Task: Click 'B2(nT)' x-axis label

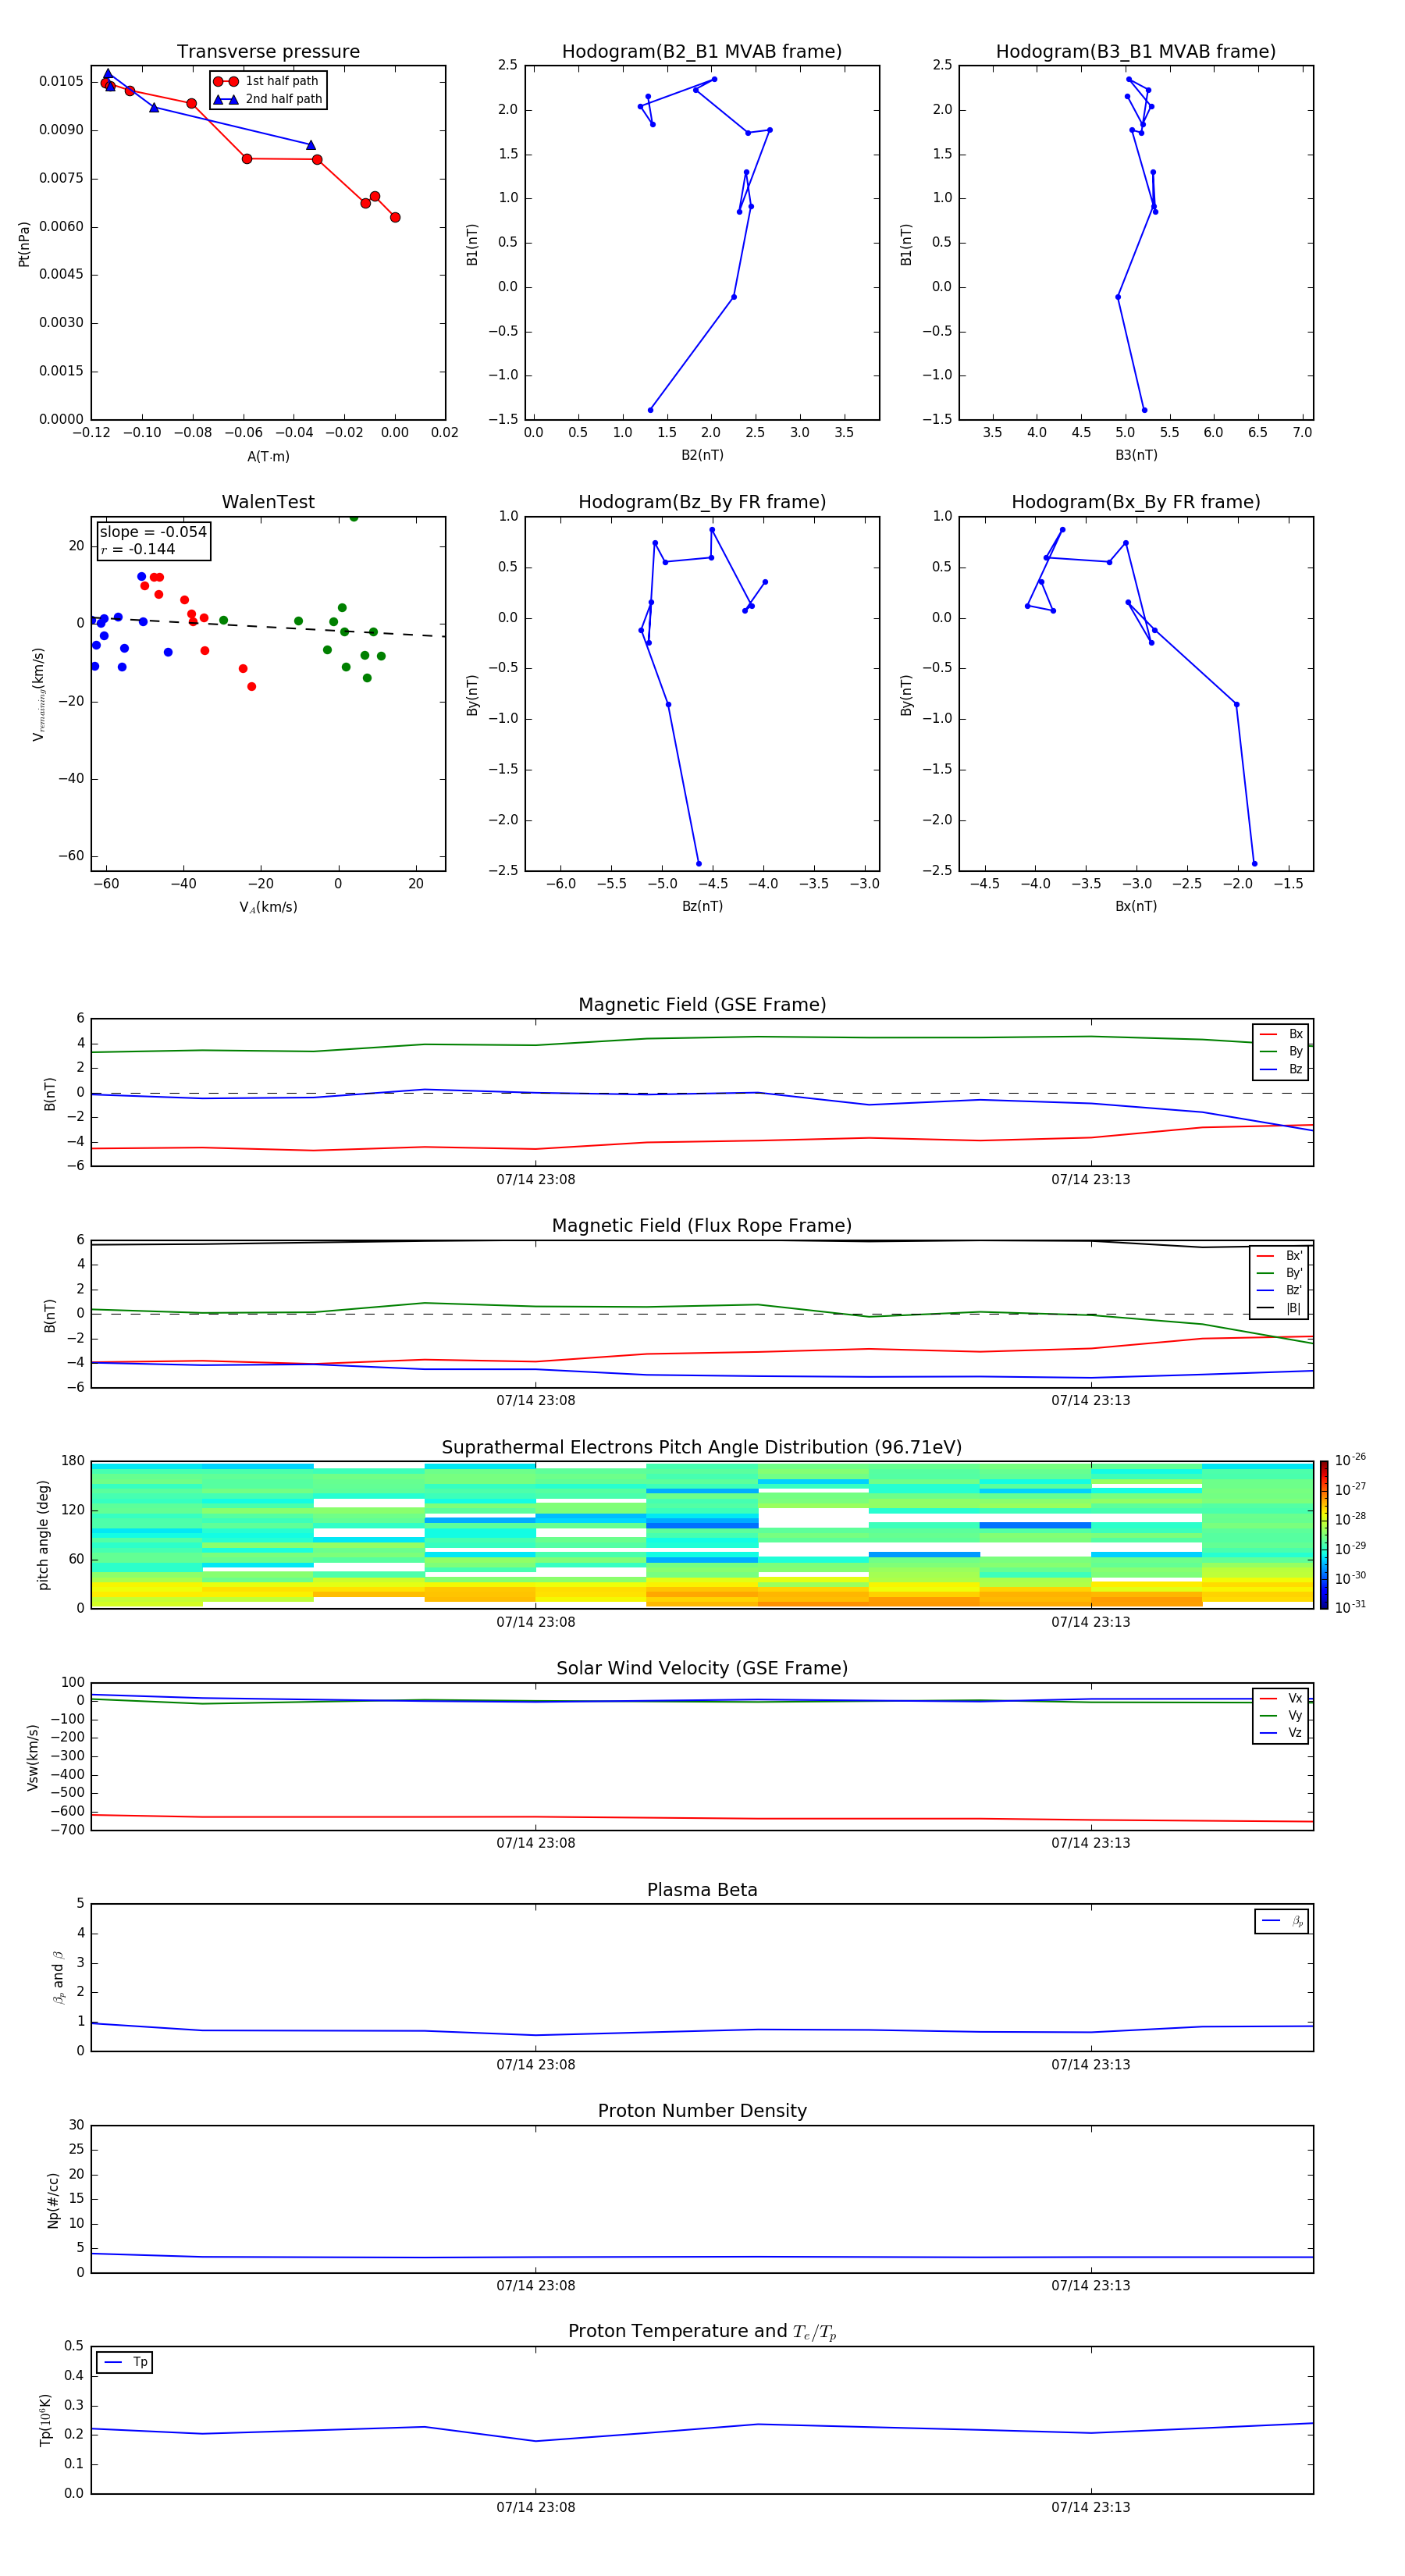Action: coord(702,455)
